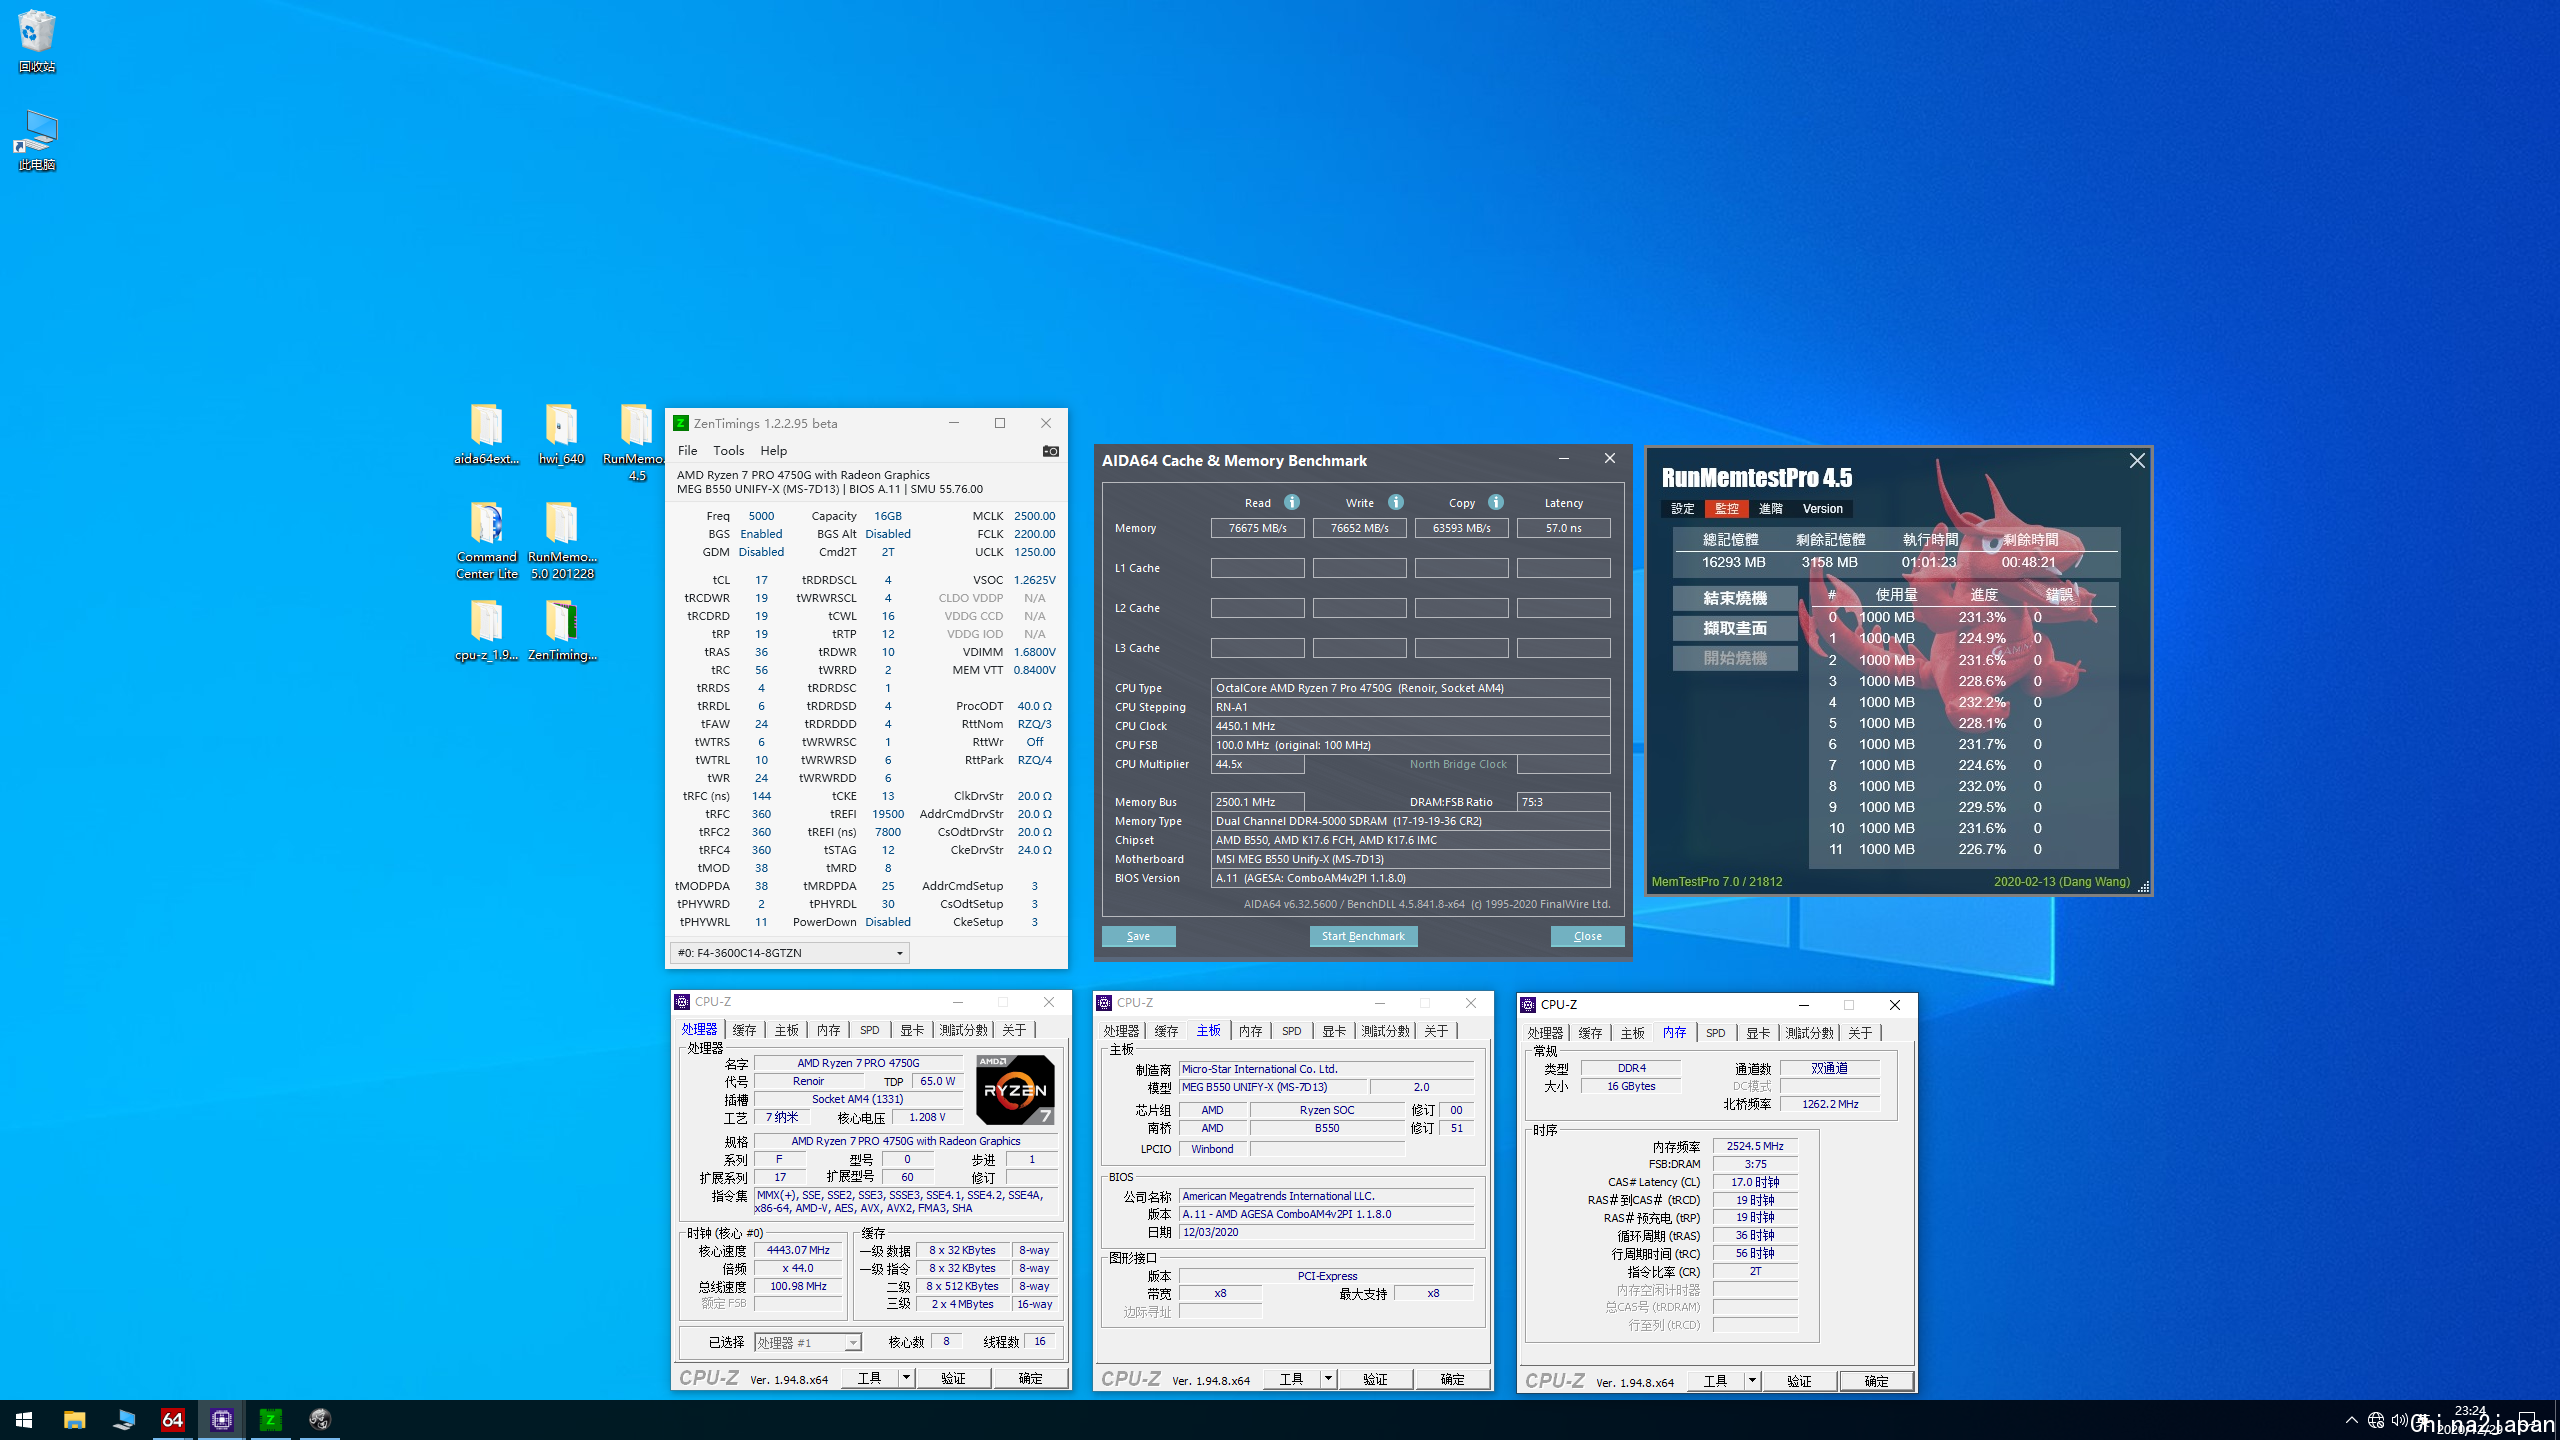This screenshot has height=1440, width=2560.
Task: Click the AIDA64 Close button
Action: [x=1587, y=936]
